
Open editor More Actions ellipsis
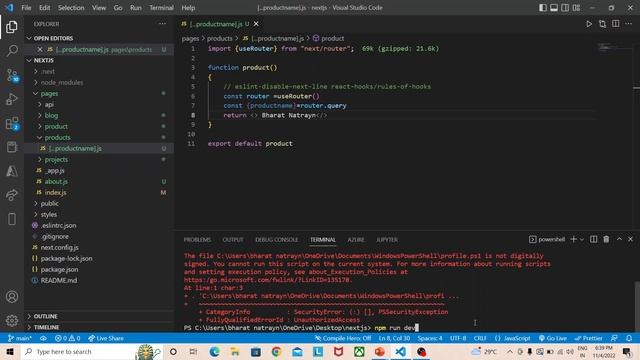click(629, 24)
